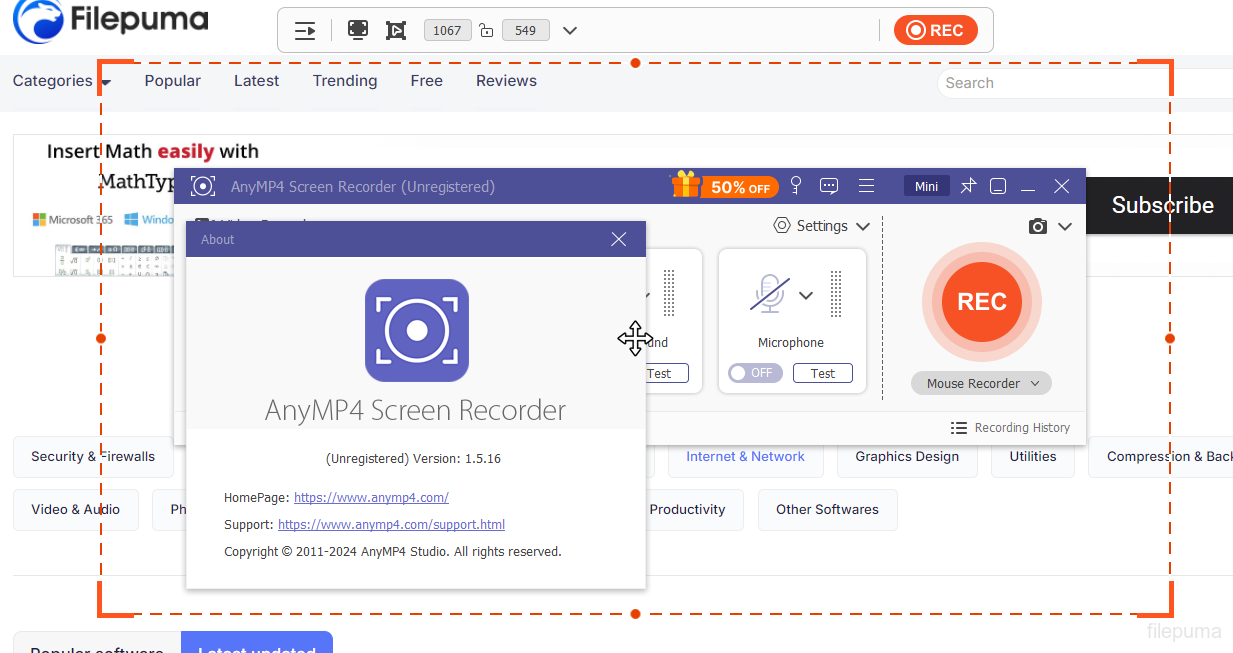
Task: Click the Microsoft 365 logo in advertisement
Action: 72,219
